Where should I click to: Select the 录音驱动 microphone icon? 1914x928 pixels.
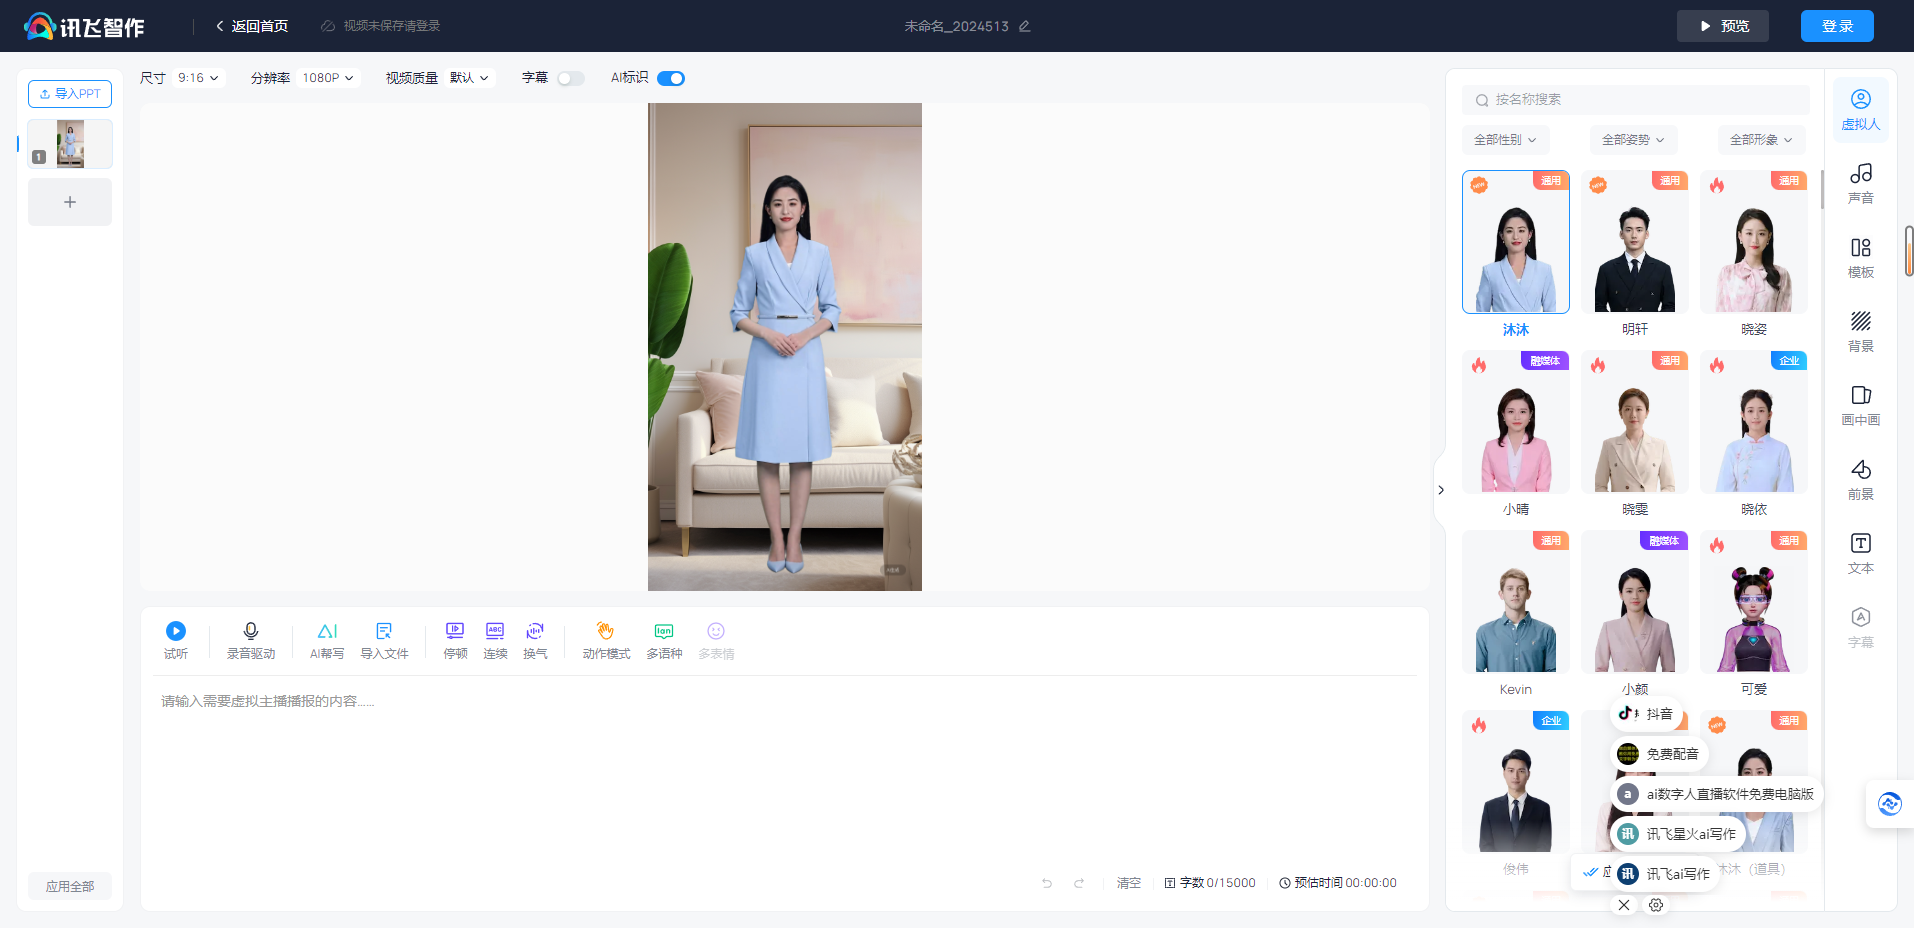pos(250,631)
